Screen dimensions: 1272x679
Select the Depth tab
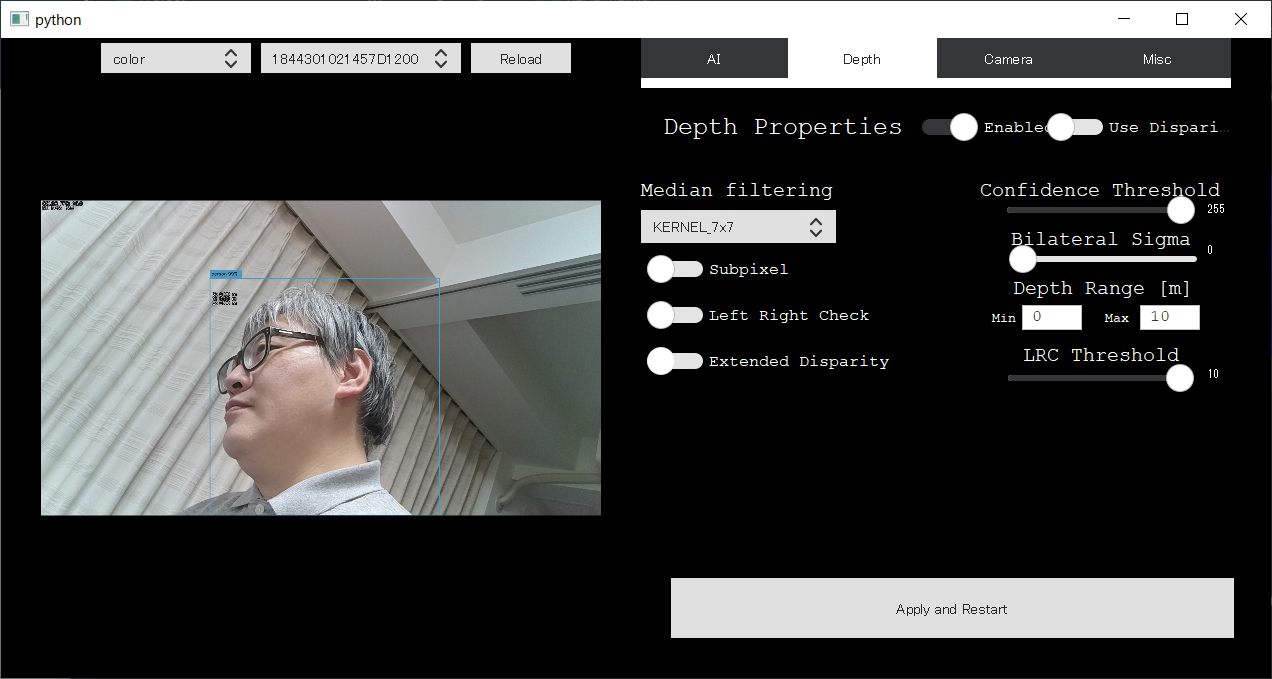click(861, 59)
